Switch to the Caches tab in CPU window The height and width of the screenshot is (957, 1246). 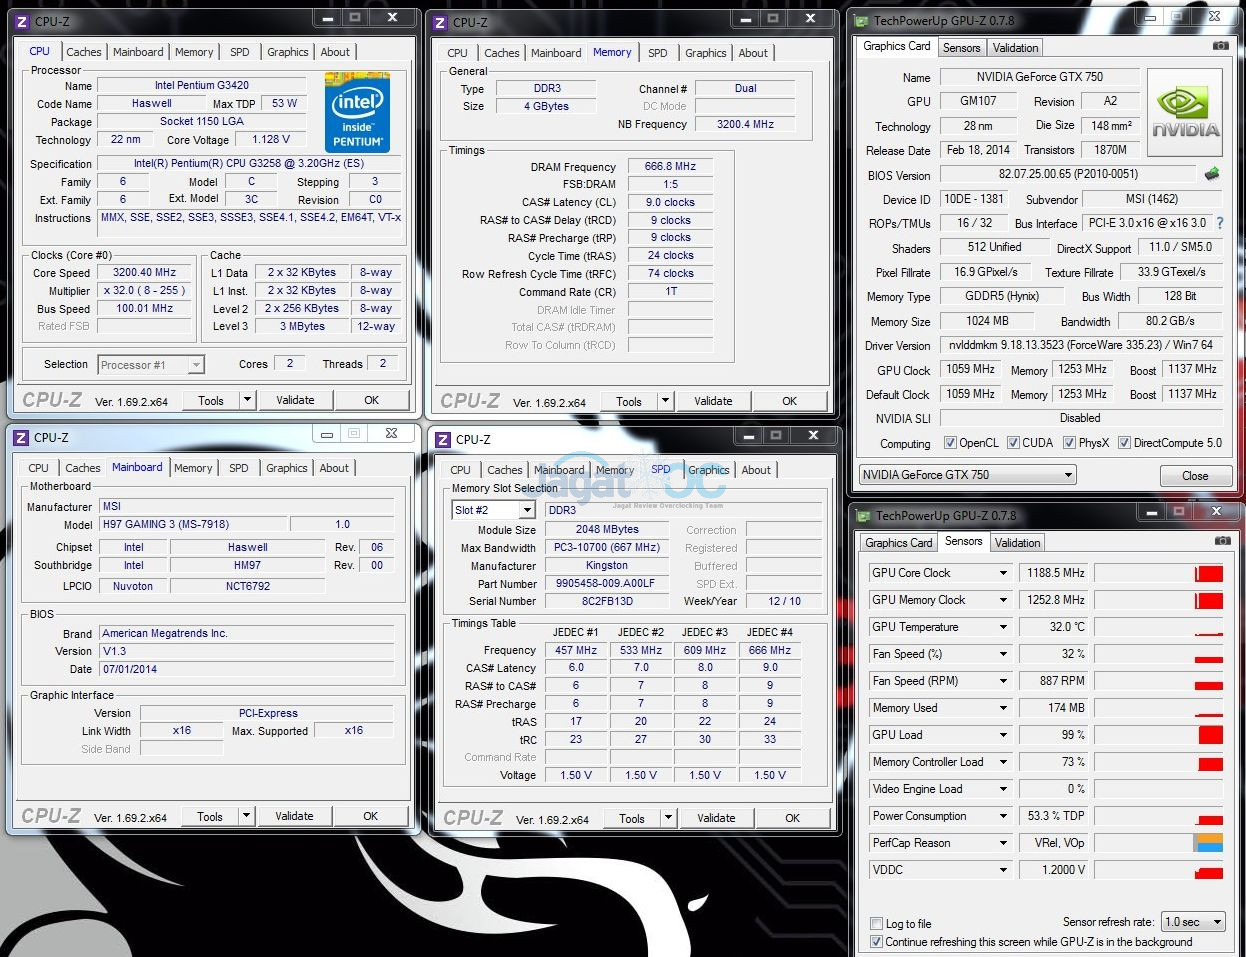pyautogui.click(x=84, y=52)
